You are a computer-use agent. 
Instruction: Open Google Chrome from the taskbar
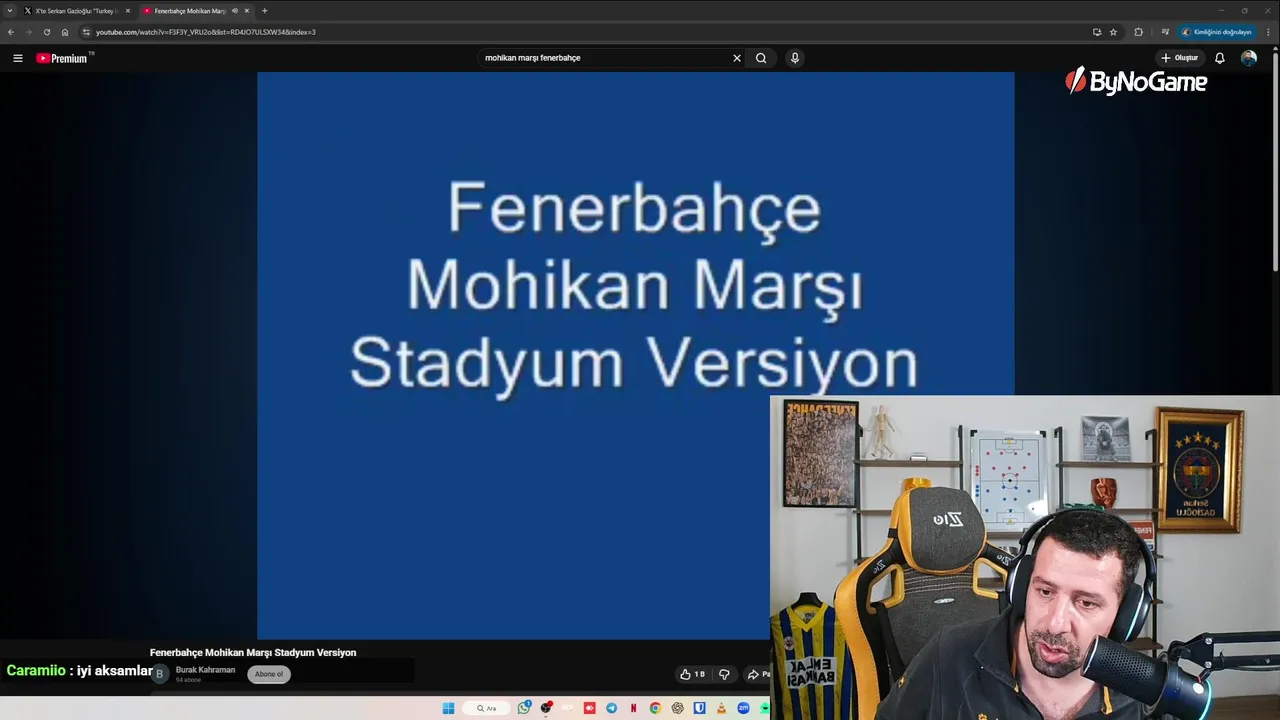pyautogui.click(x=655, y=708)
